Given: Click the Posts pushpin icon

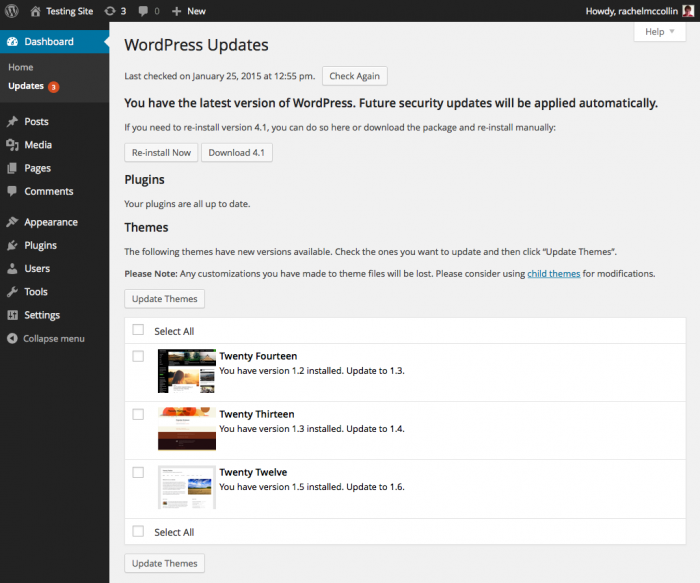Looking at the screenshot, I should 12,121.
